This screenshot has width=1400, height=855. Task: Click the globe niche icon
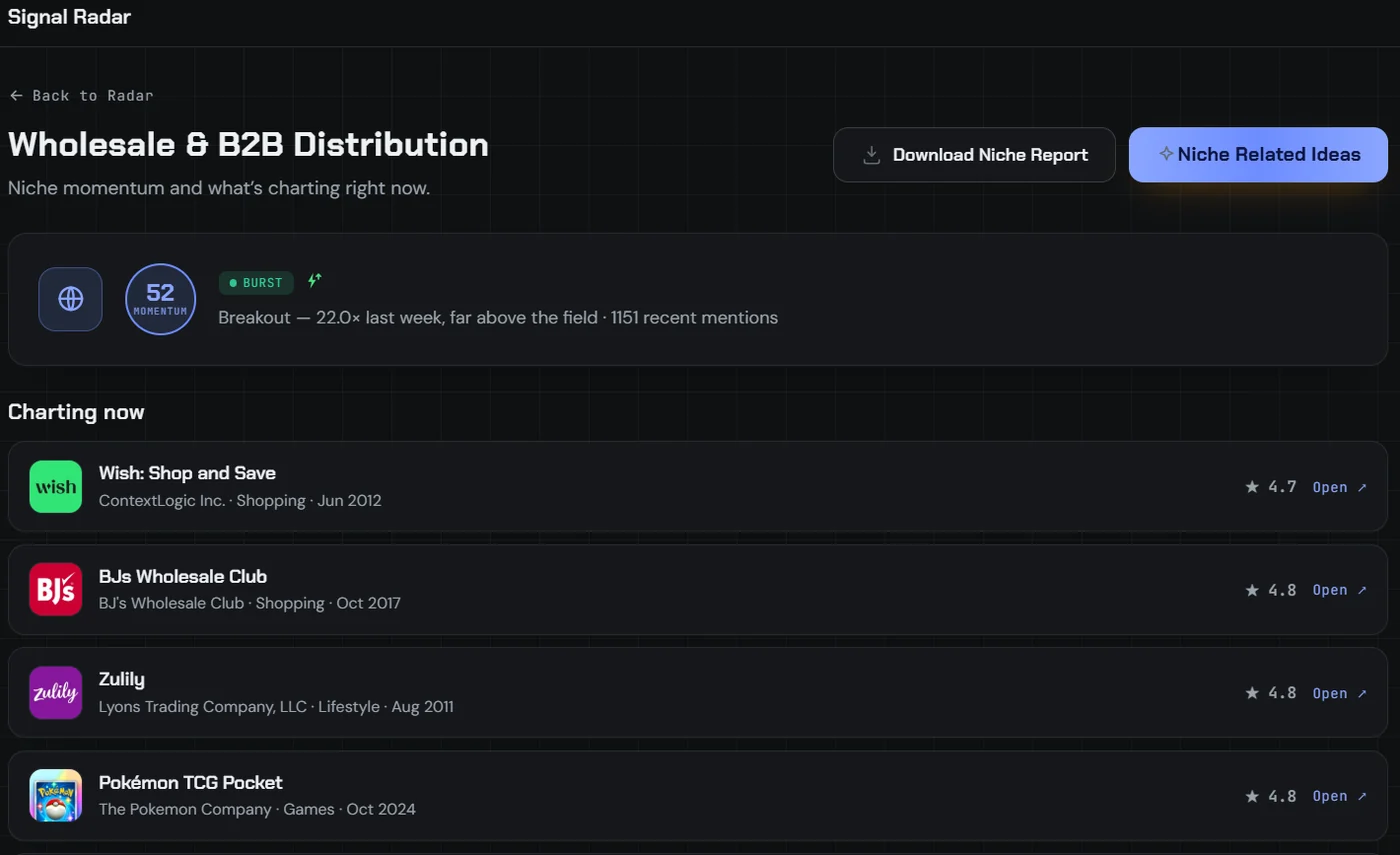coord(70,299)
